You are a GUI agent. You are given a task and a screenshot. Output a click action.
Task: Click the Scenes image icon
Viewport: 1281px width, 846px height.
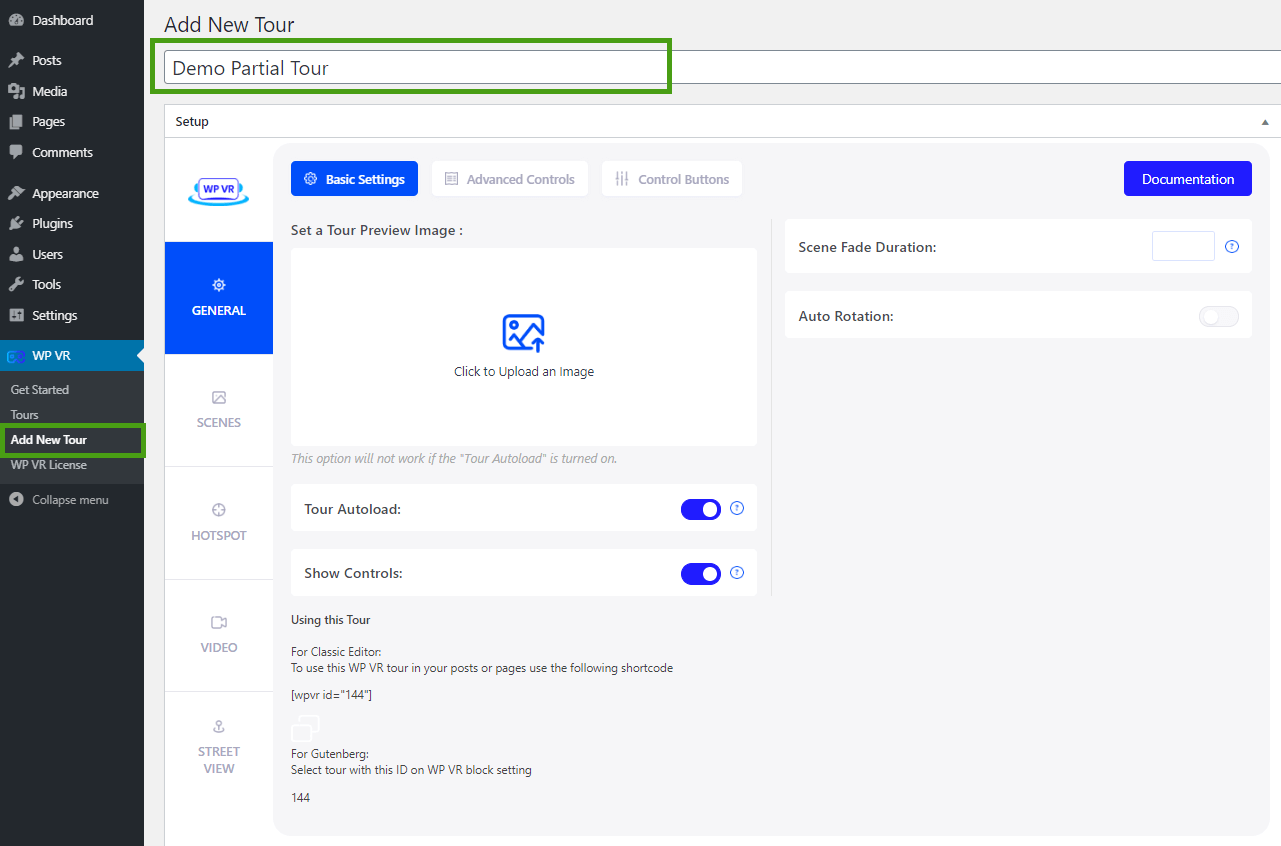[219, 397]
